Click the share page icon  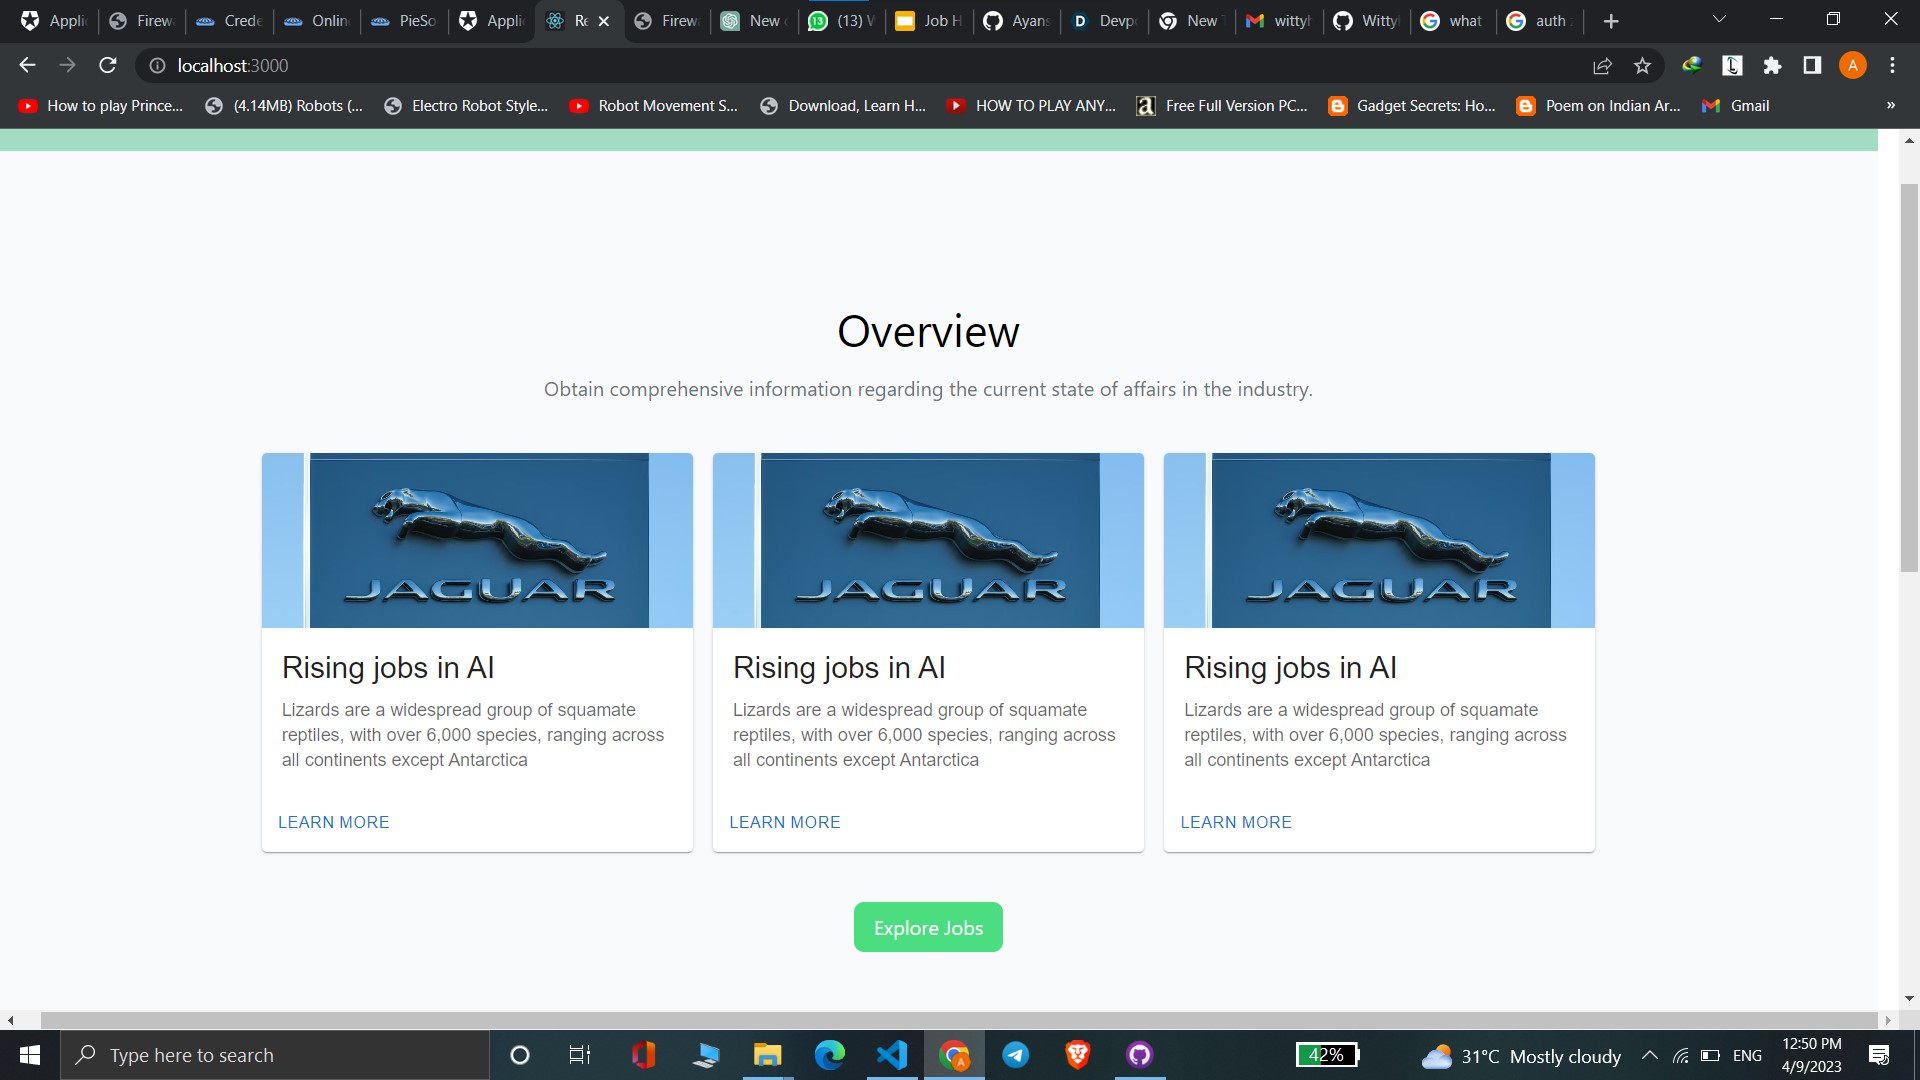(x=1602, y=65)
